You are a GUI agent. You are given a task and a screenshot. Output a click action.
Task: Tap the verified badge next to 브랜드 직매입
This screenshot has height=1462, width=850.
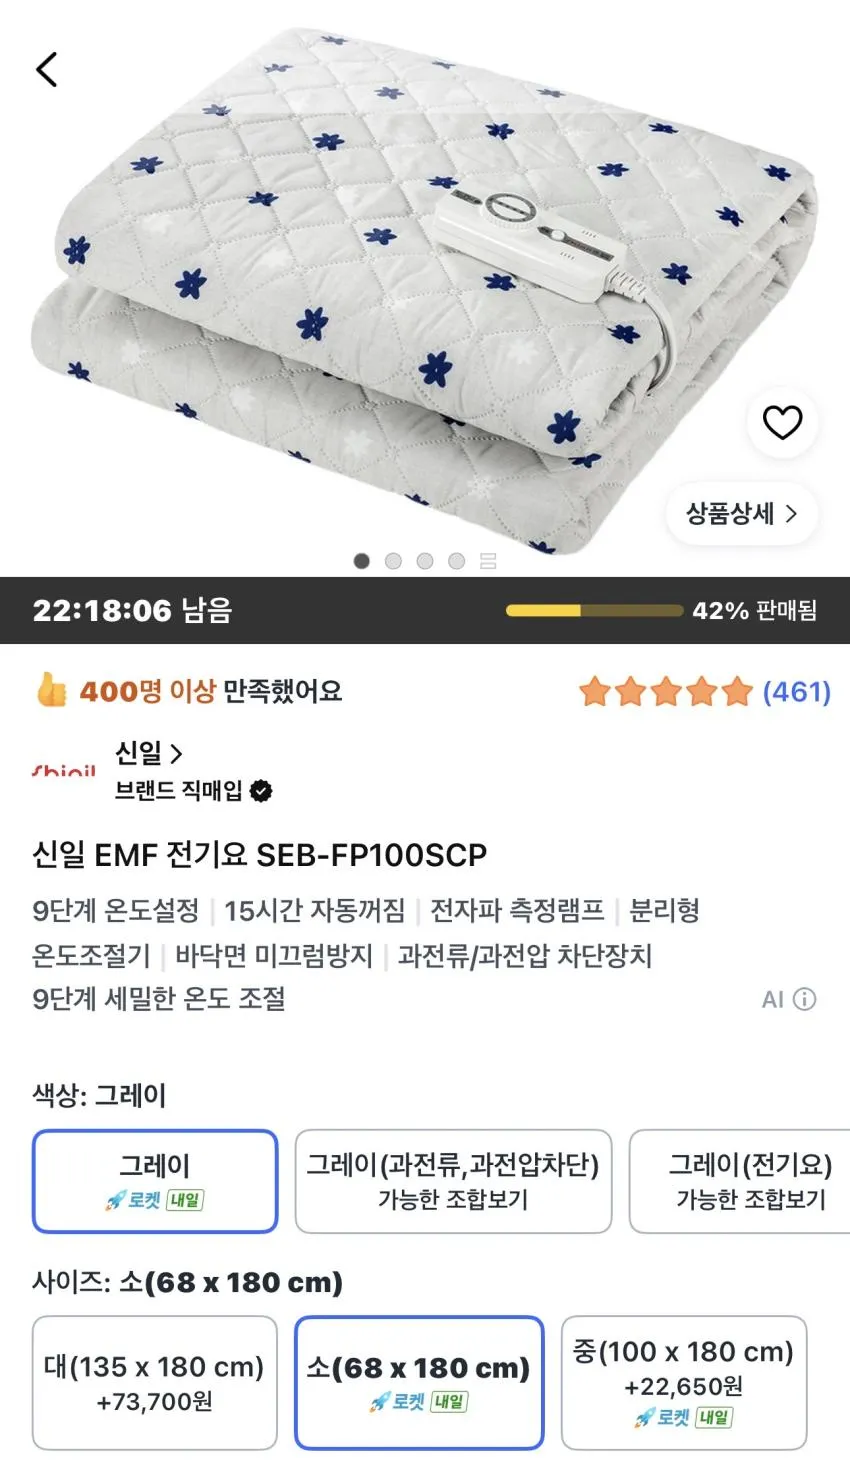click(x=261, y=791)
